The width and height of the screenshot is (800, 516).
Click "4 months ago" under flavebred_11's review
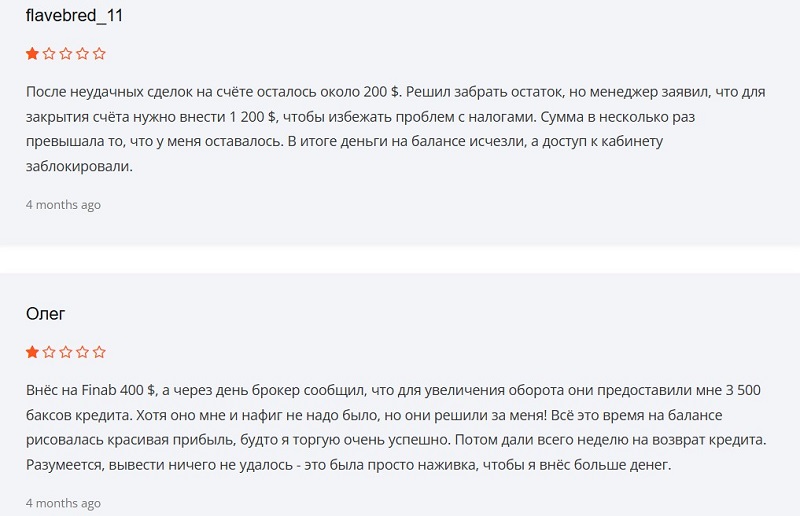tap(63, 205)
